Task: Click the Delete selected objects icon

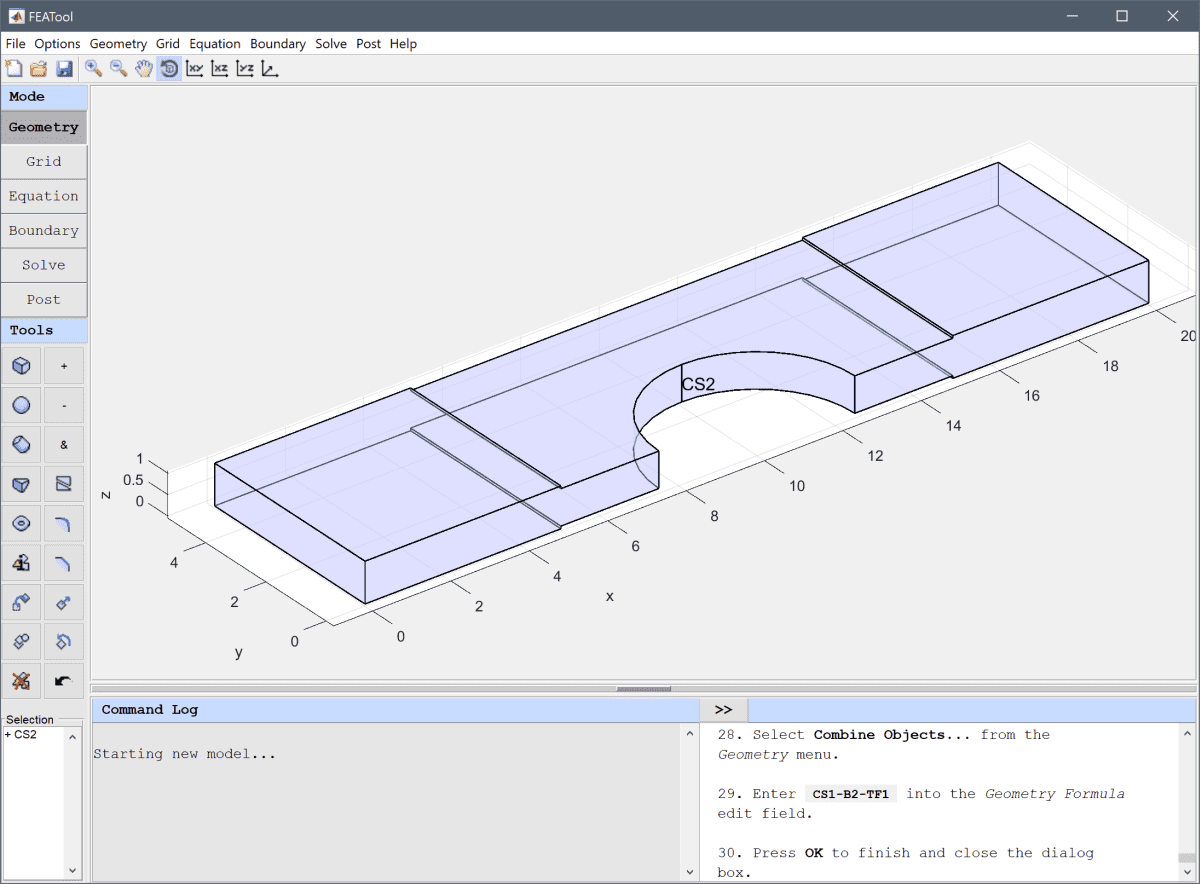Action: coord(21,681)
